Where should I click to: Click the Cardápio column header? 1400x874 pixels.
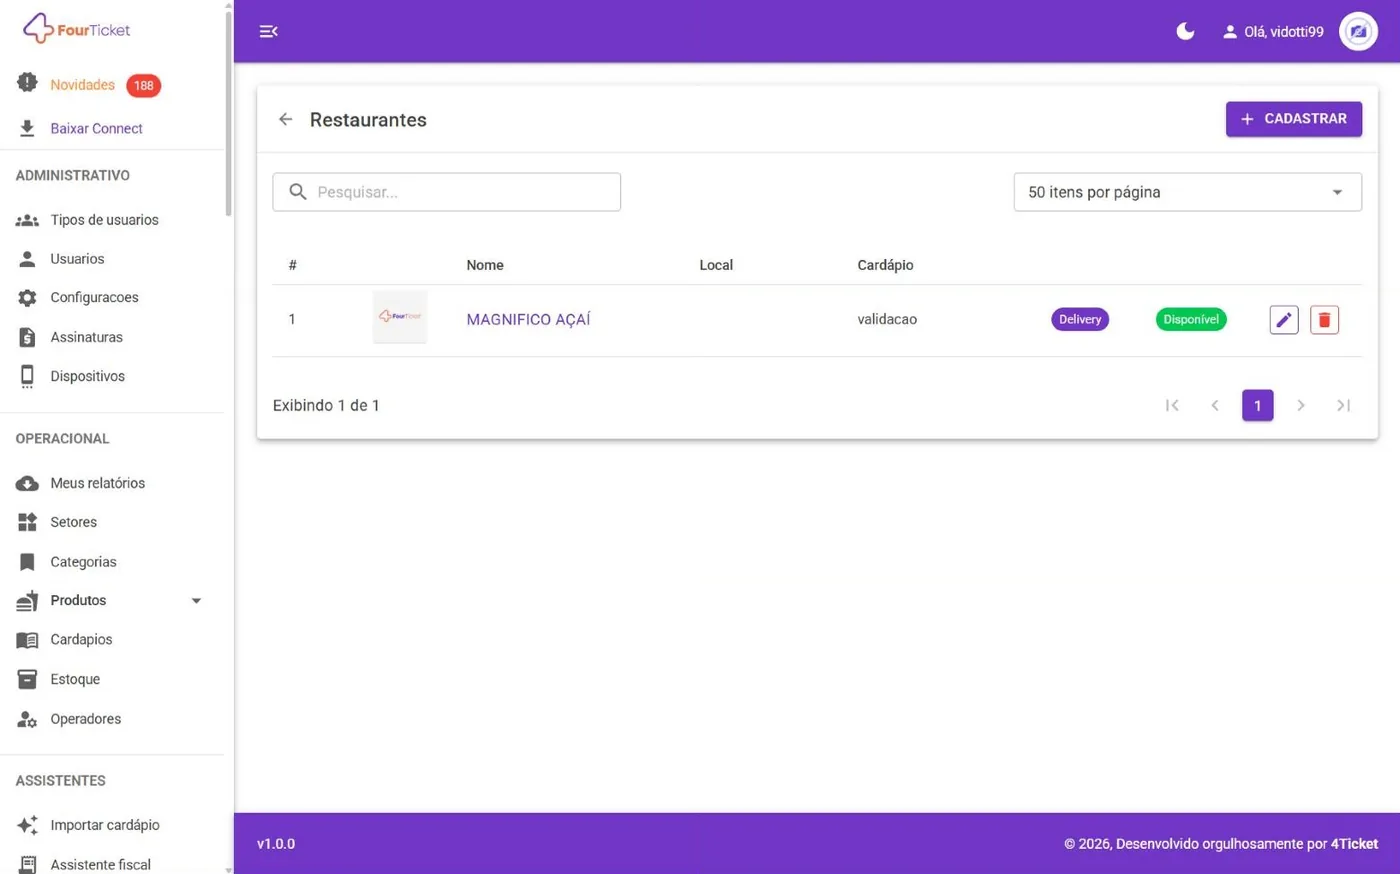pyautogui.click(x=885, y=265)
